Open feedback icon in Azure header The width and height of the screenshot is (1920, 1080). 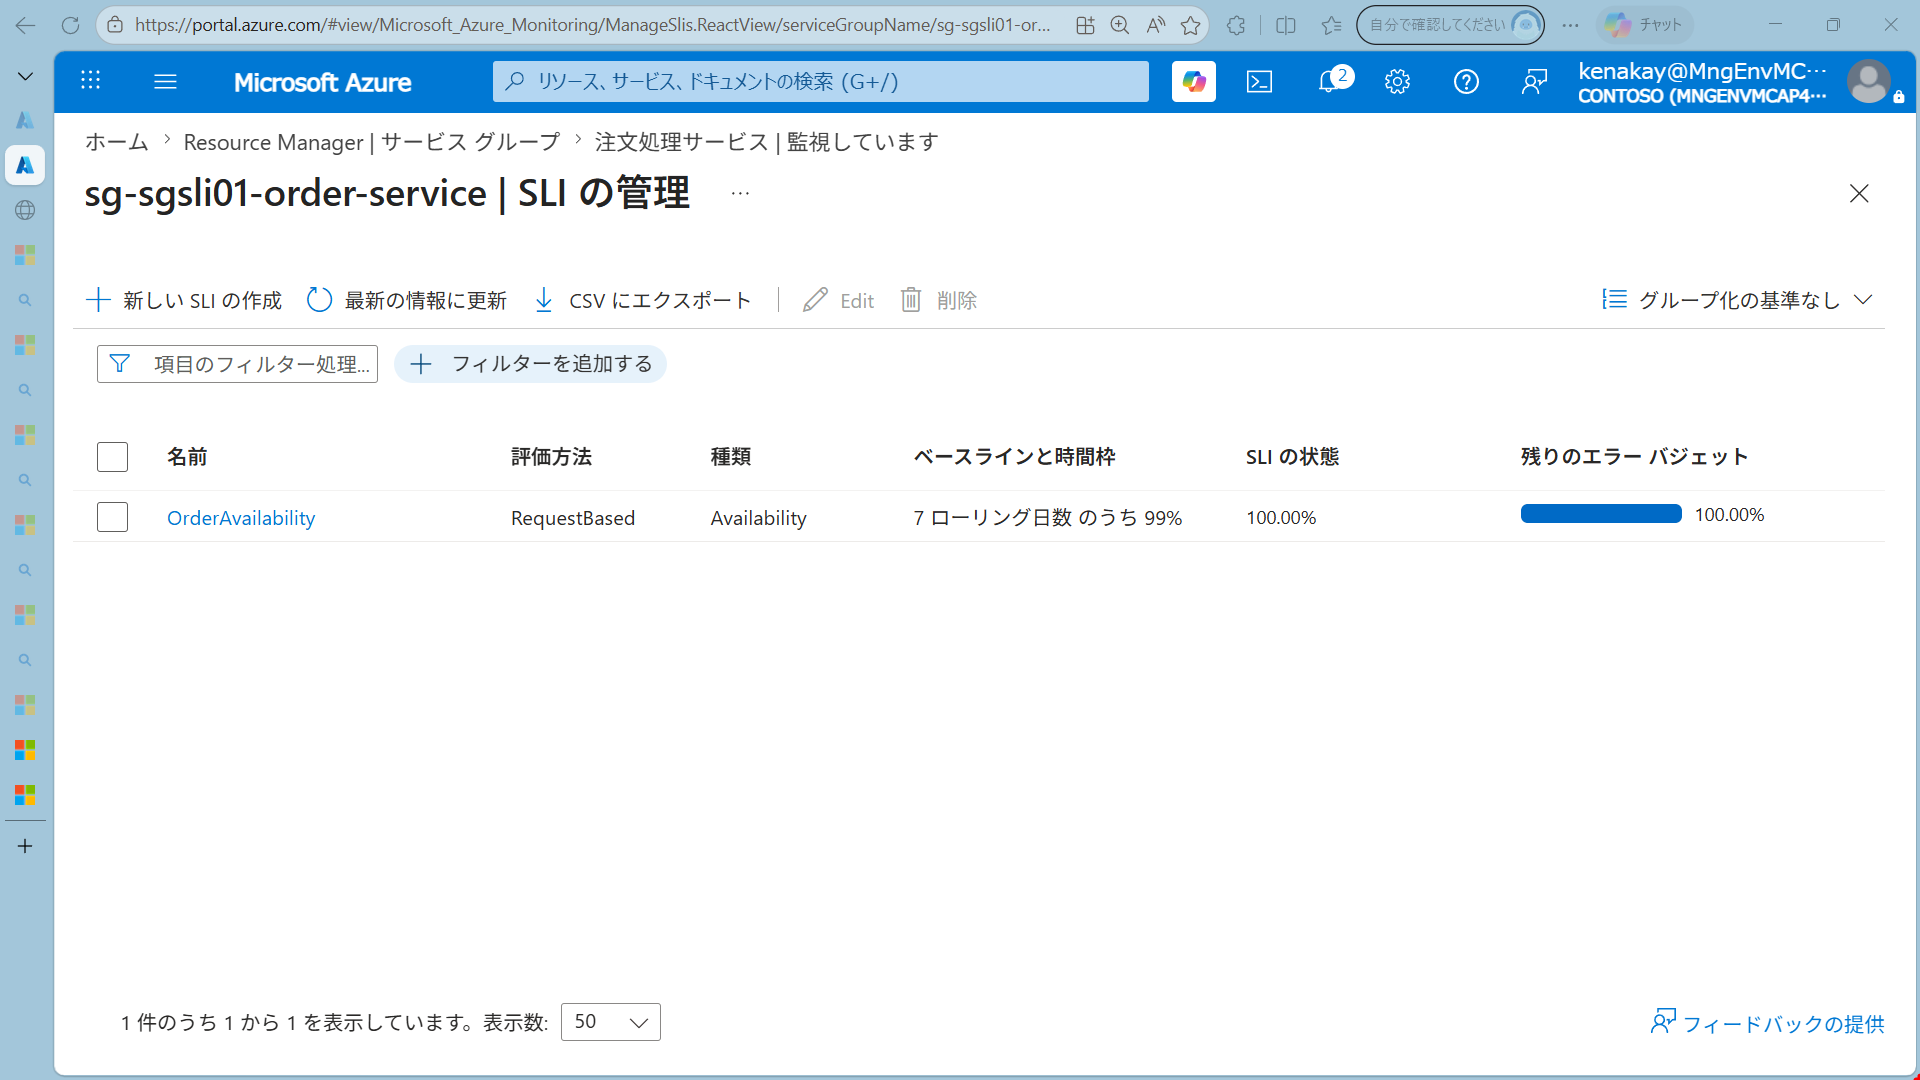tap(1534, 81)
